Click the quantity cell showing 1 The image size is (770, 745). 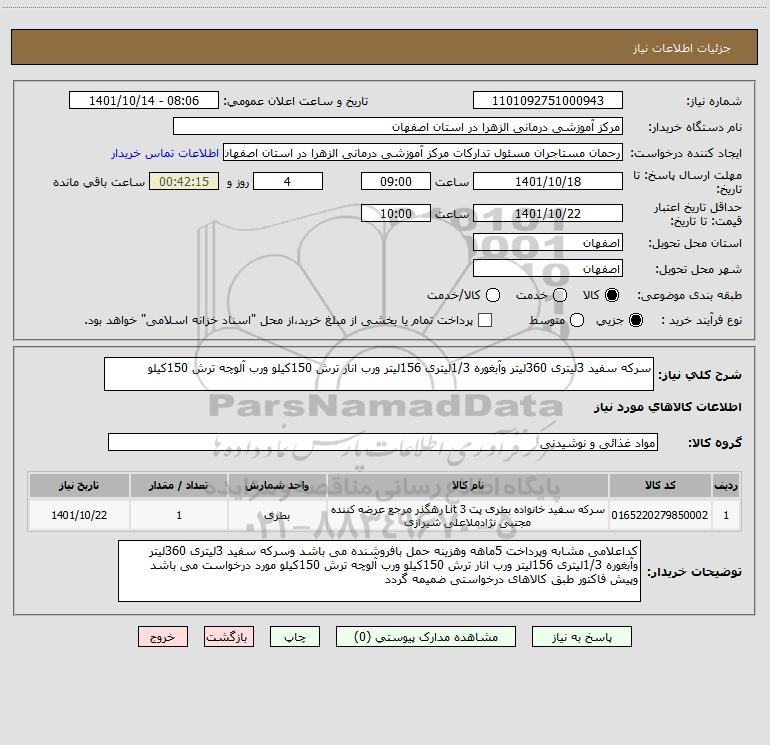tap(179, 515)
